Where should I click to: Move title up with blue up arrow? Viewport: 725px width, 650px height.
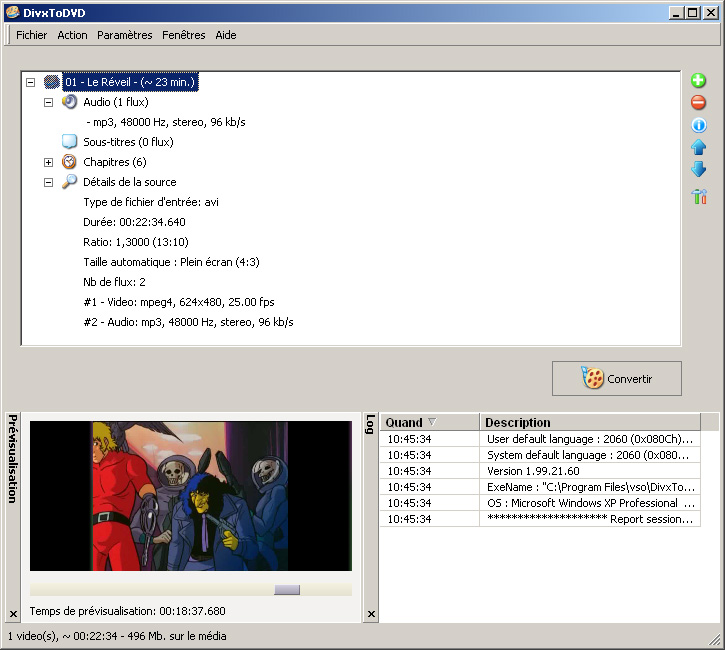pos(698,147)
